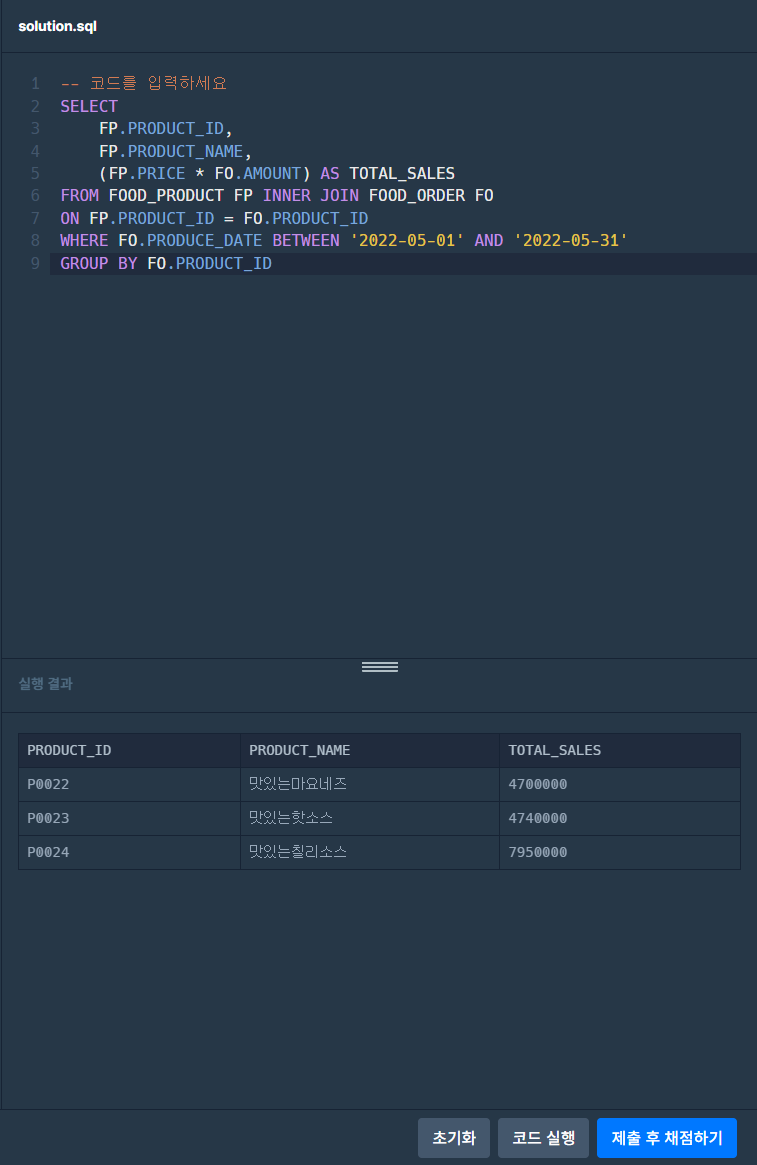This screenshot has width=757, height=1165.
Task: Place cursor on the SELECT keyword
Action: 89,106
